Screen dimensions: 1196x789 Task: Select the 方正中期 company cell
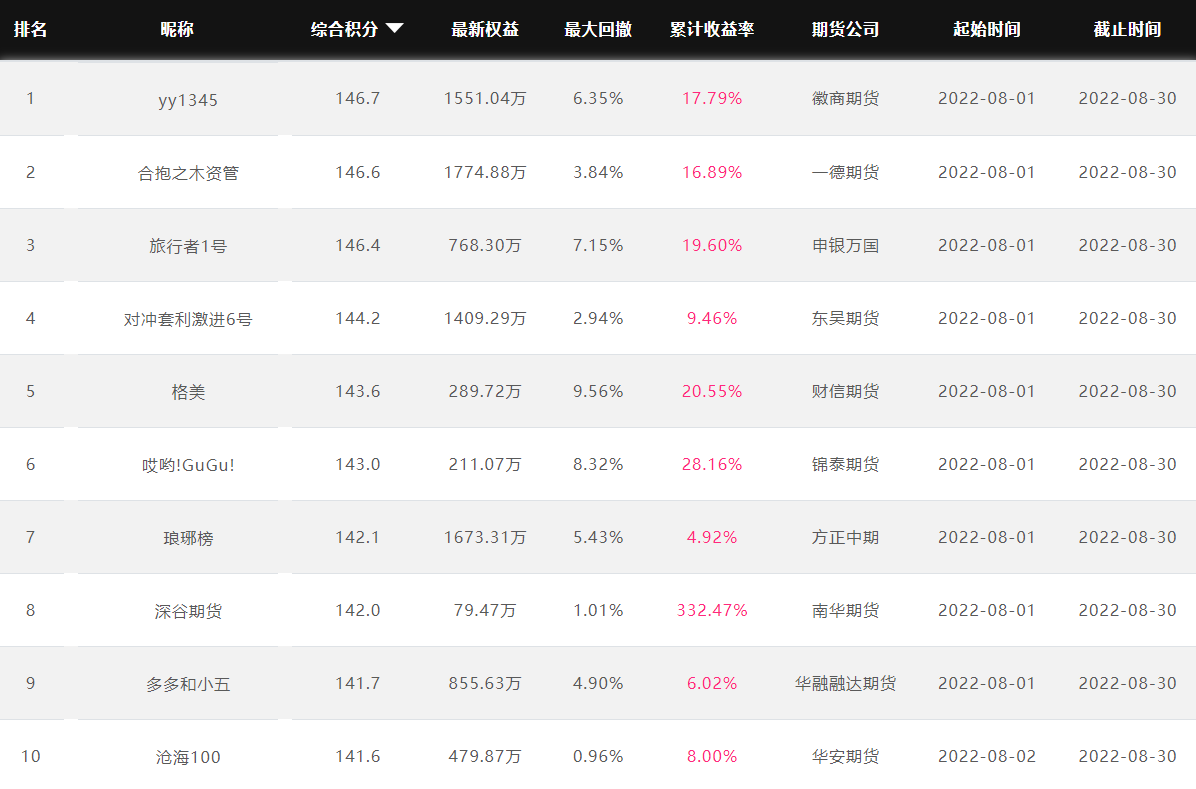845,537
